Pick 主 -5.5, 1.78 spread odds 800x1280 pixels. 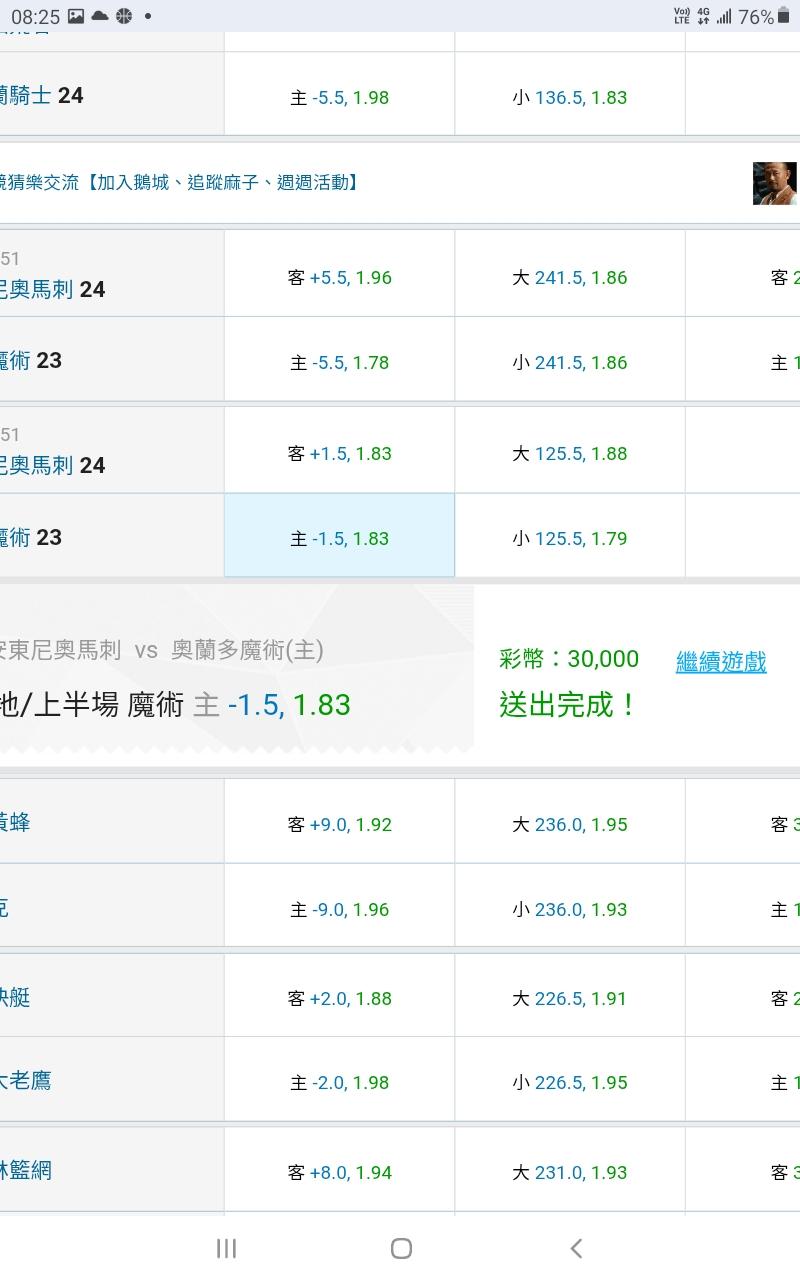click(339, 362)
